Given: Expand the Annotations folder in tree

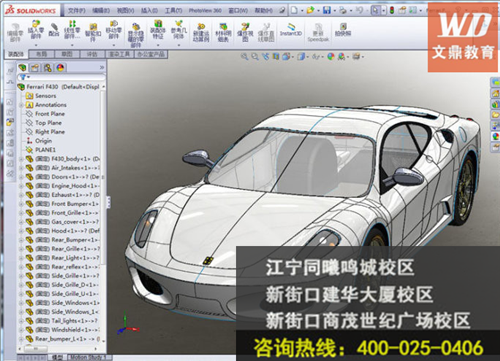Looking at the screenshot, I should [x=21, y=105].
